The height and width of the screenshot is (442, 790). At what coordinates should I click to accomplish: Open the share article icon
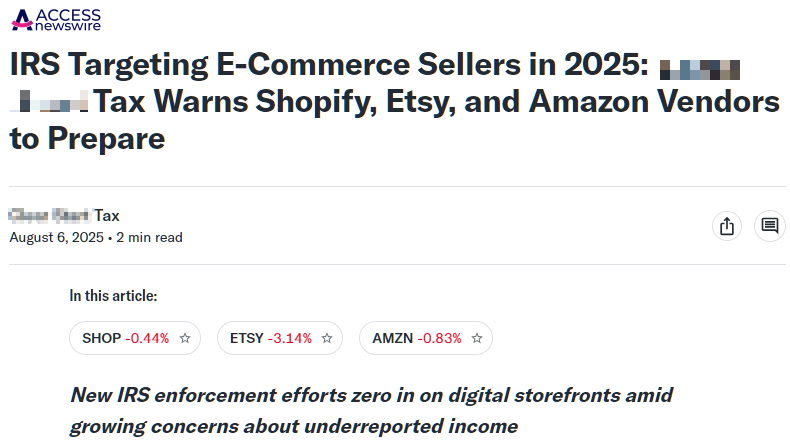pyautogui.click(x=727, y=226)
